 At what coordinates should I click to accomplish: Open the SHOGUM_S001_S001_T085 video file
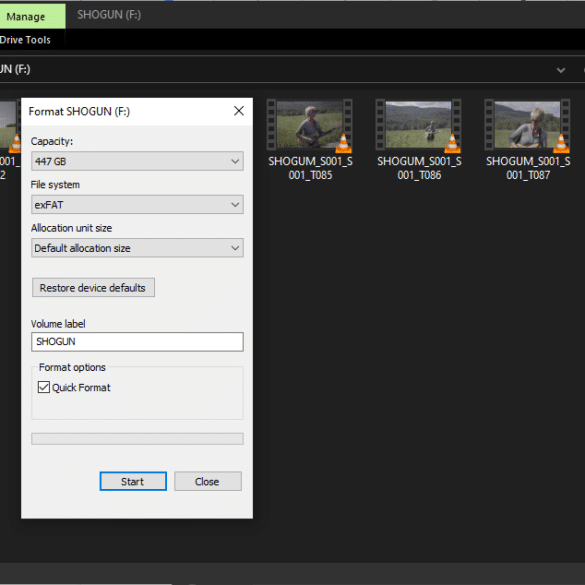(x=310, y=140)
